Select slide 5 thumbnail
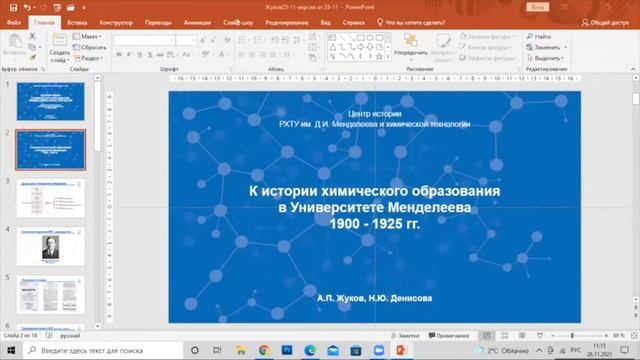The image size is (640, 360). pyautogui.click(x=51, y=295)
